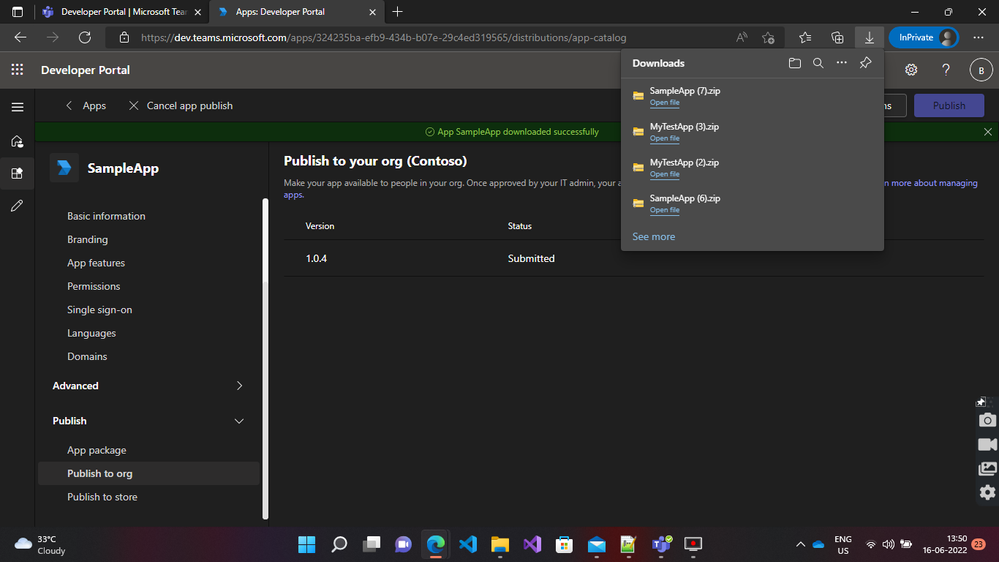Open browser Collections icon

point(837,38)
